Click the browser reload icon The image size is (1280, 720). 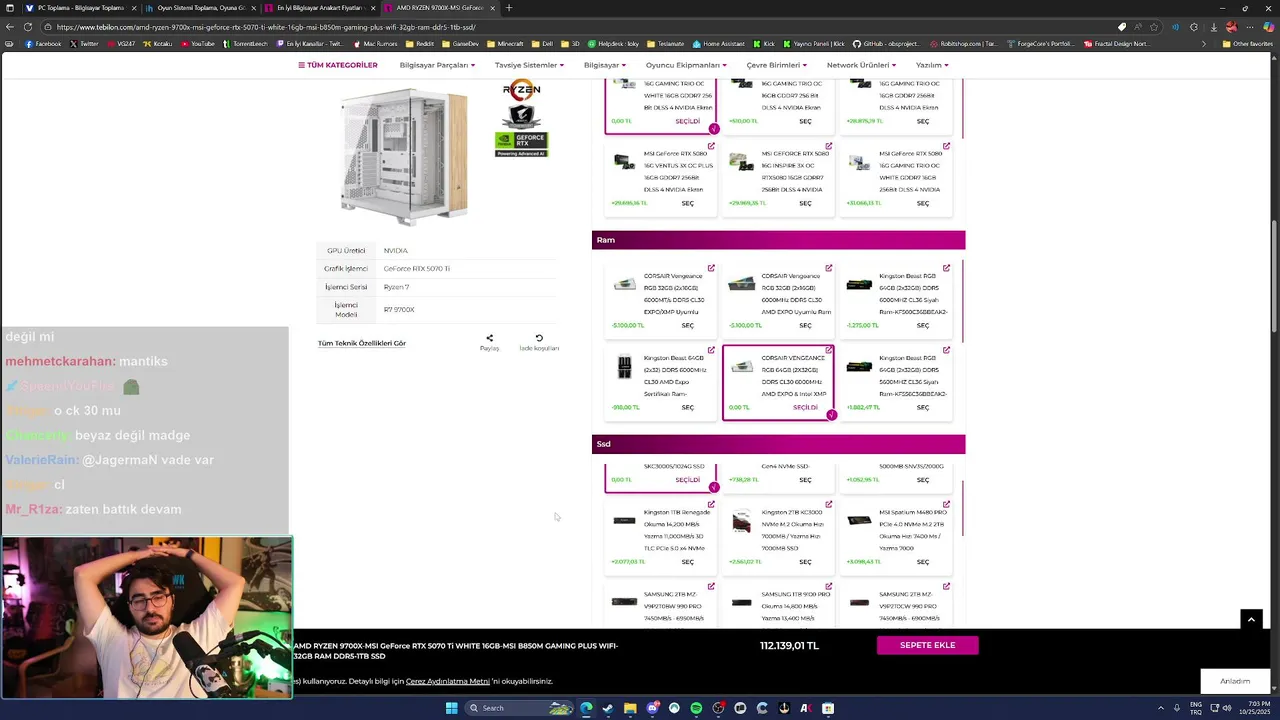[28, 27]
